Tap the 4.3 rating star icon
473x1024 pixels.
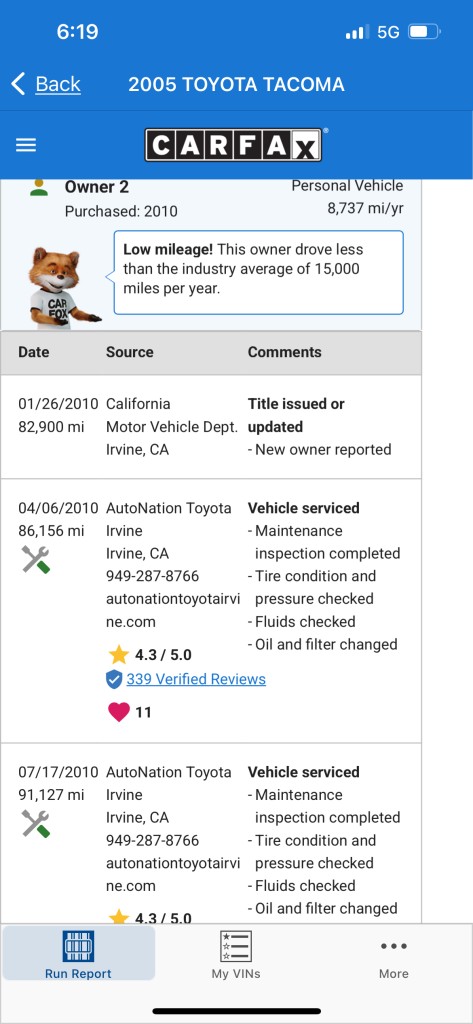[x=118, y=654]
